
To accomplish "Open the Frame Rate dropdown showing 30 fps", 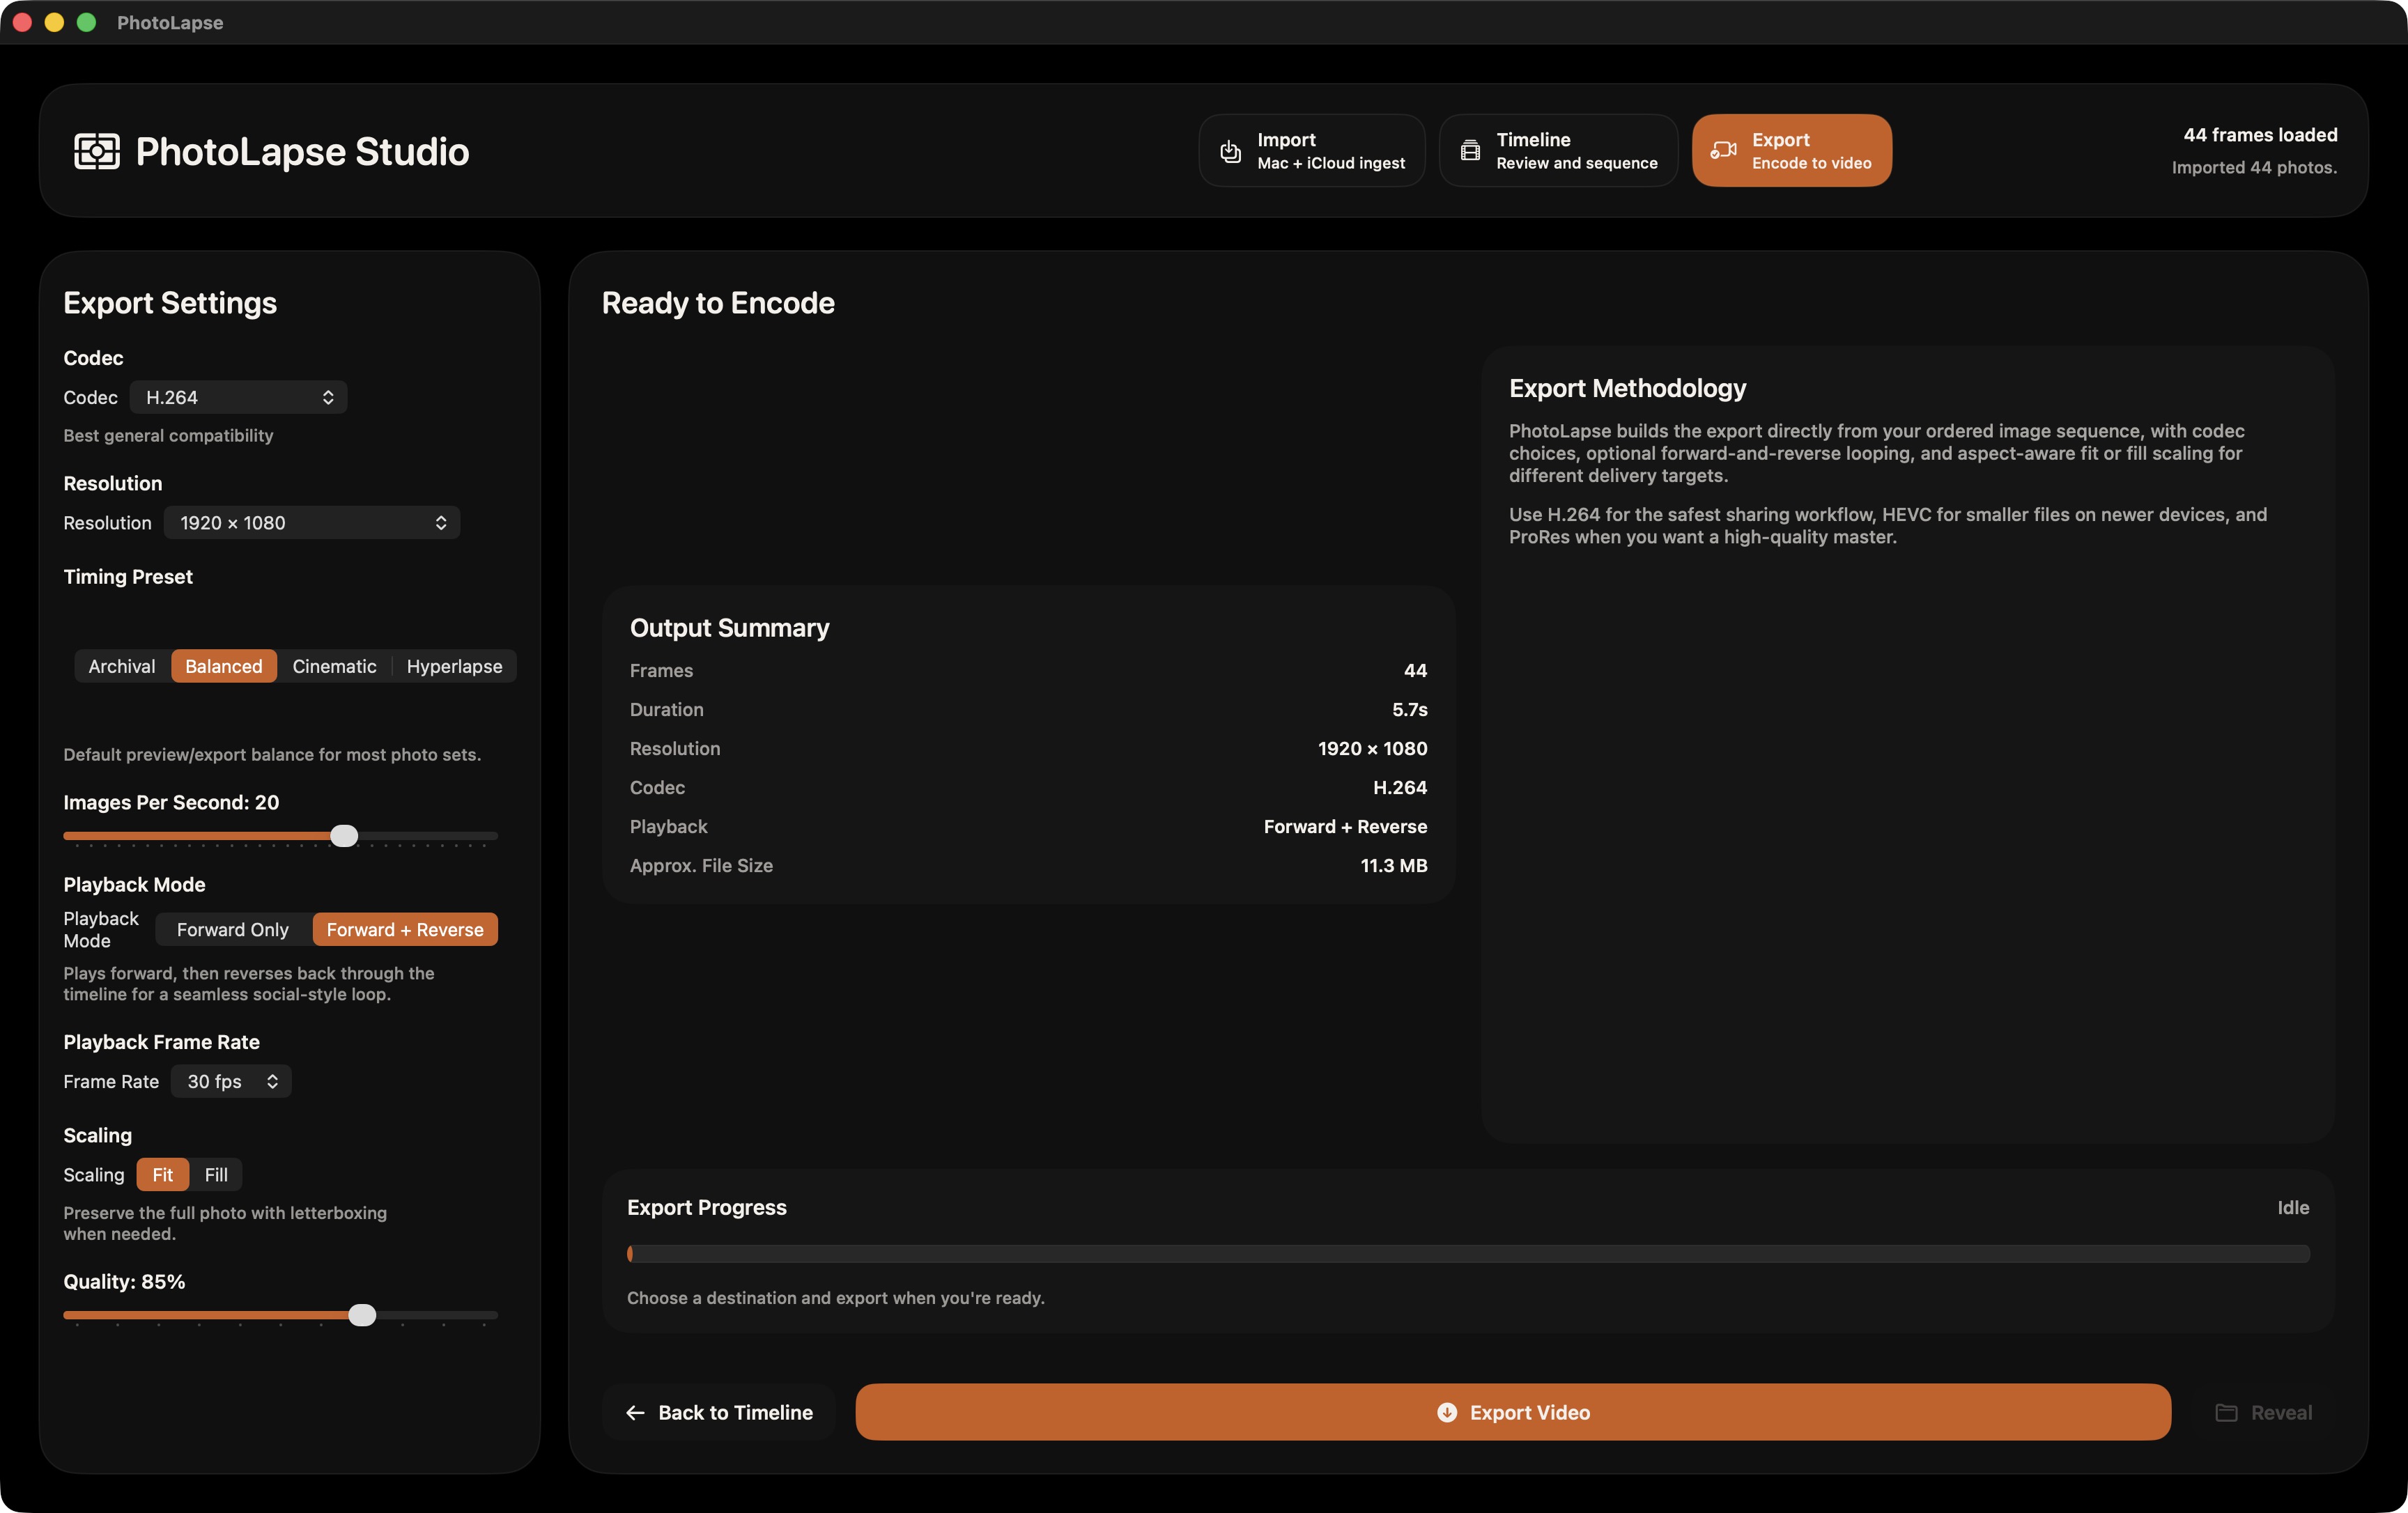I will point(231,1081).
